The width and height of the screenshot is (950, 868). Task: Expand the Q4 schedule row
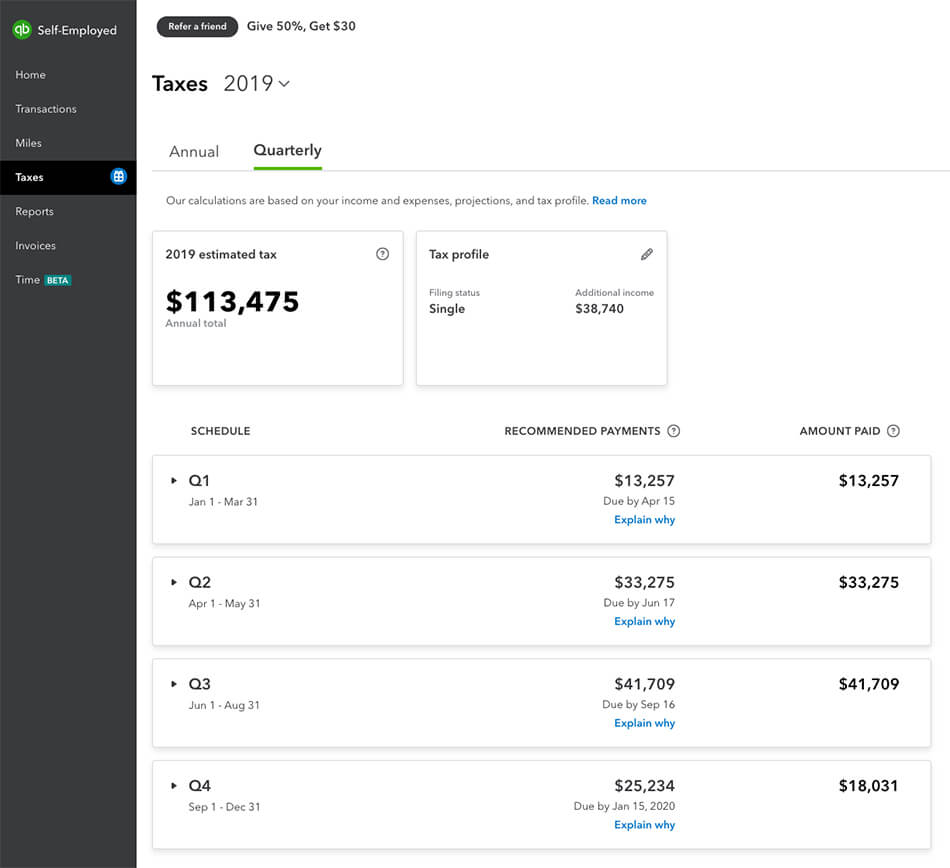click(x=174, y=786)
